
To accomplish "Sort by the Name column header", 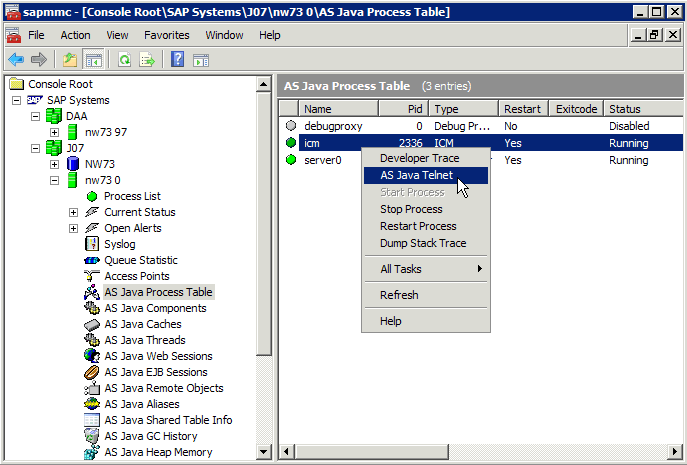I will [338, 109].
